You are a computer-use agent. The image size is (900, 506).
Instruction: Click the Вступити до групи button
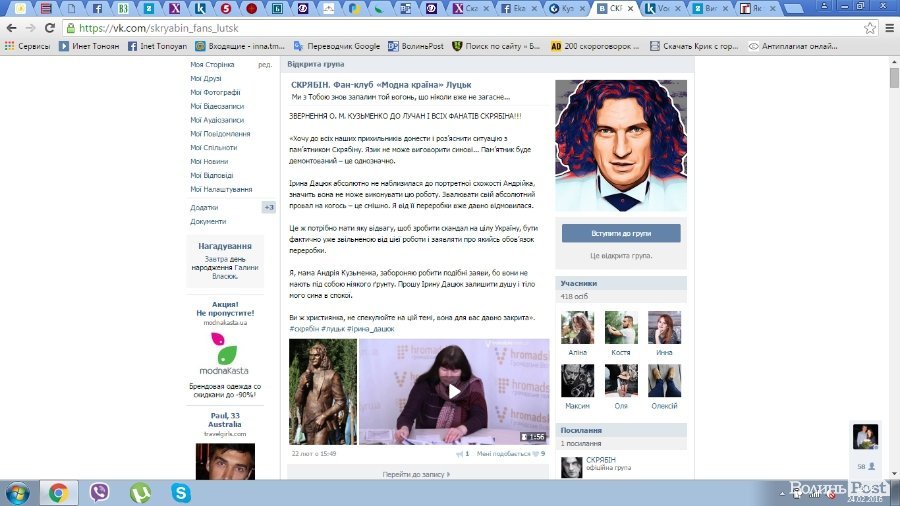click(620, 233)
